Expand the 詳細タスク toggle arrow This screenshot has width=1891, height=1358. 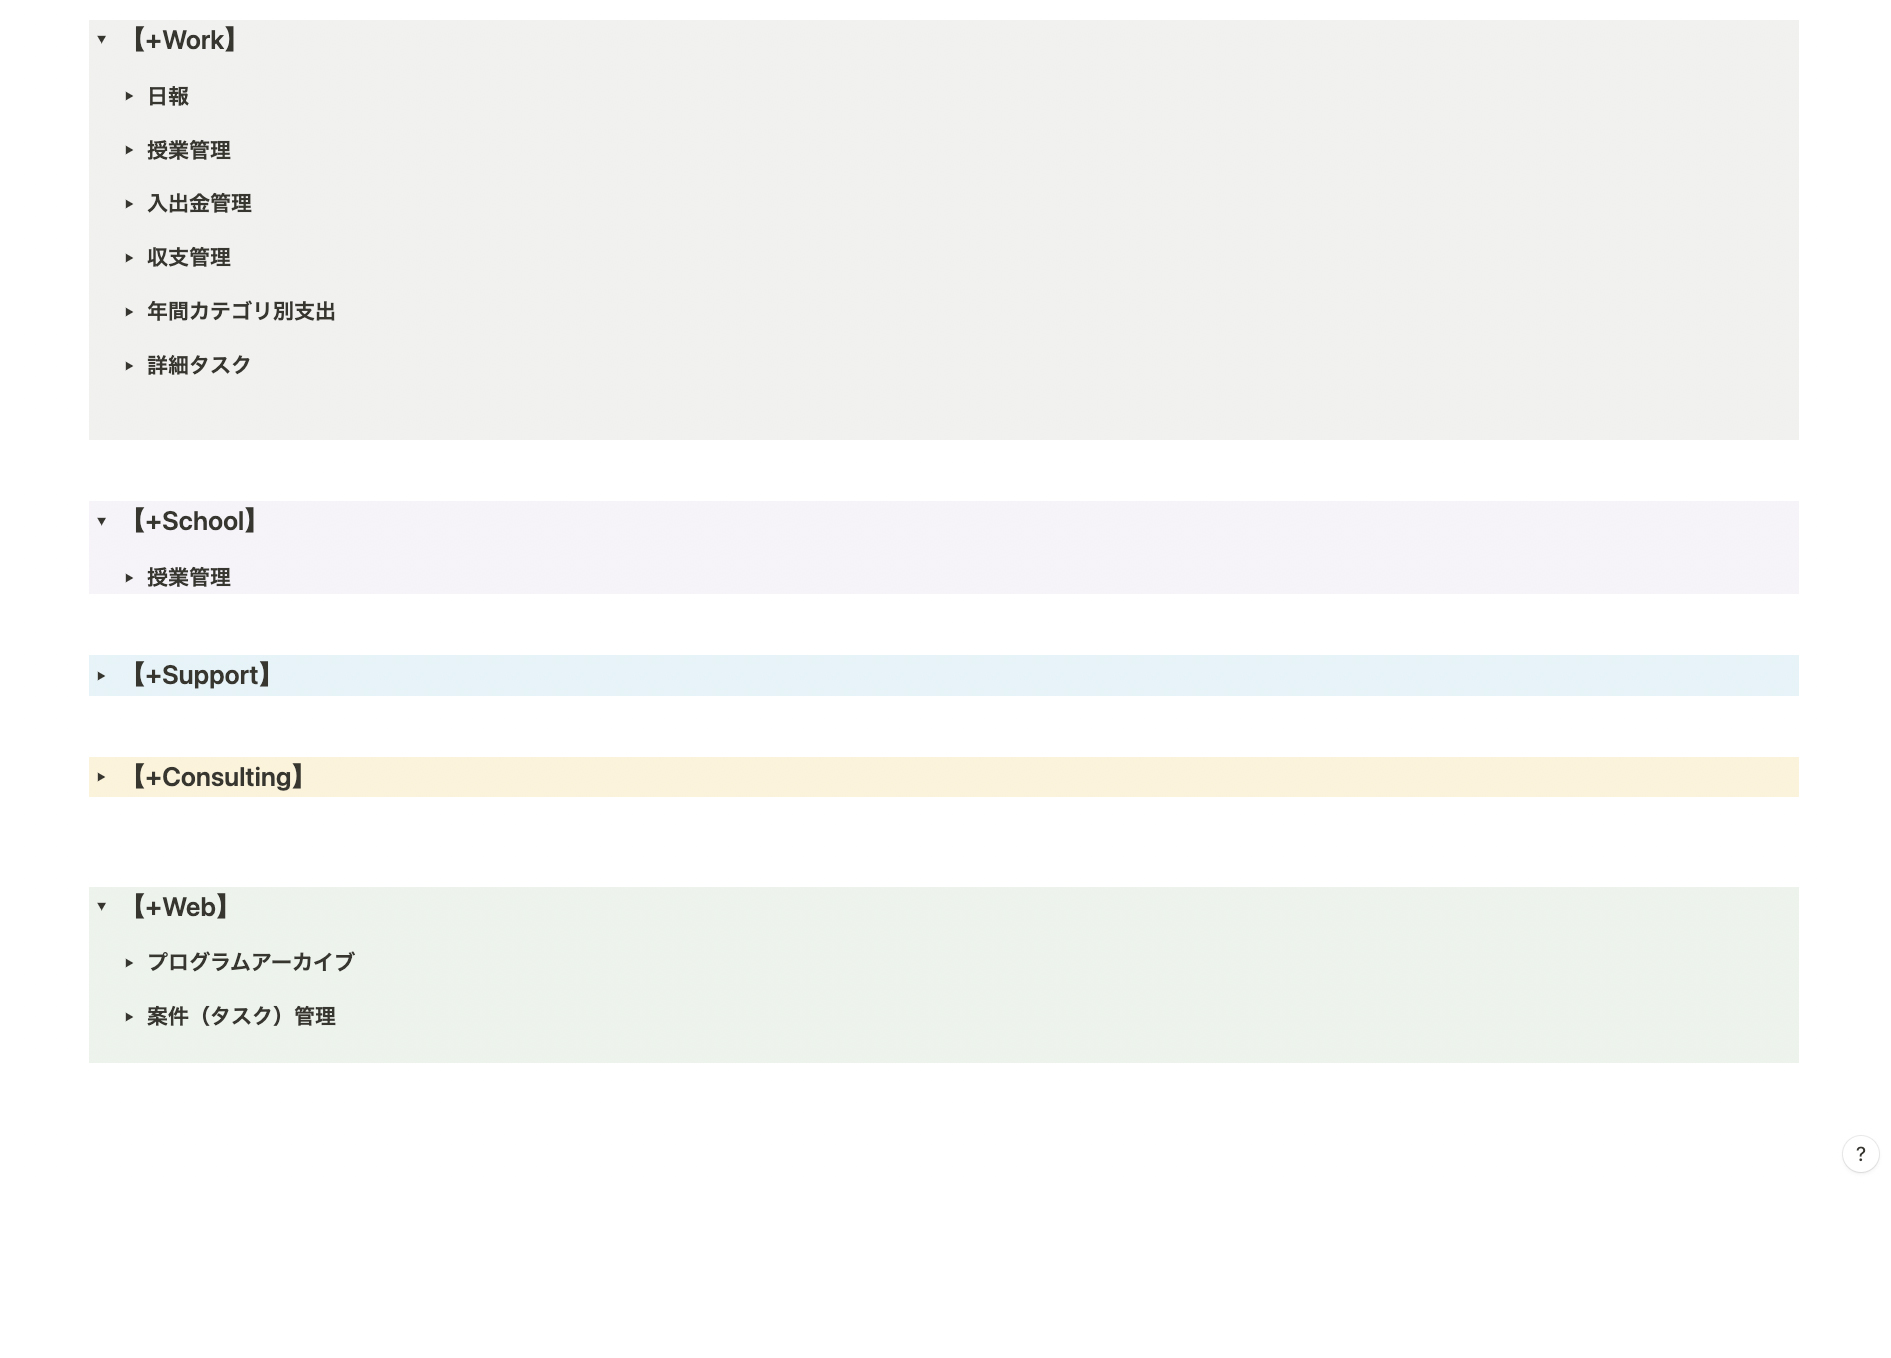129,366
